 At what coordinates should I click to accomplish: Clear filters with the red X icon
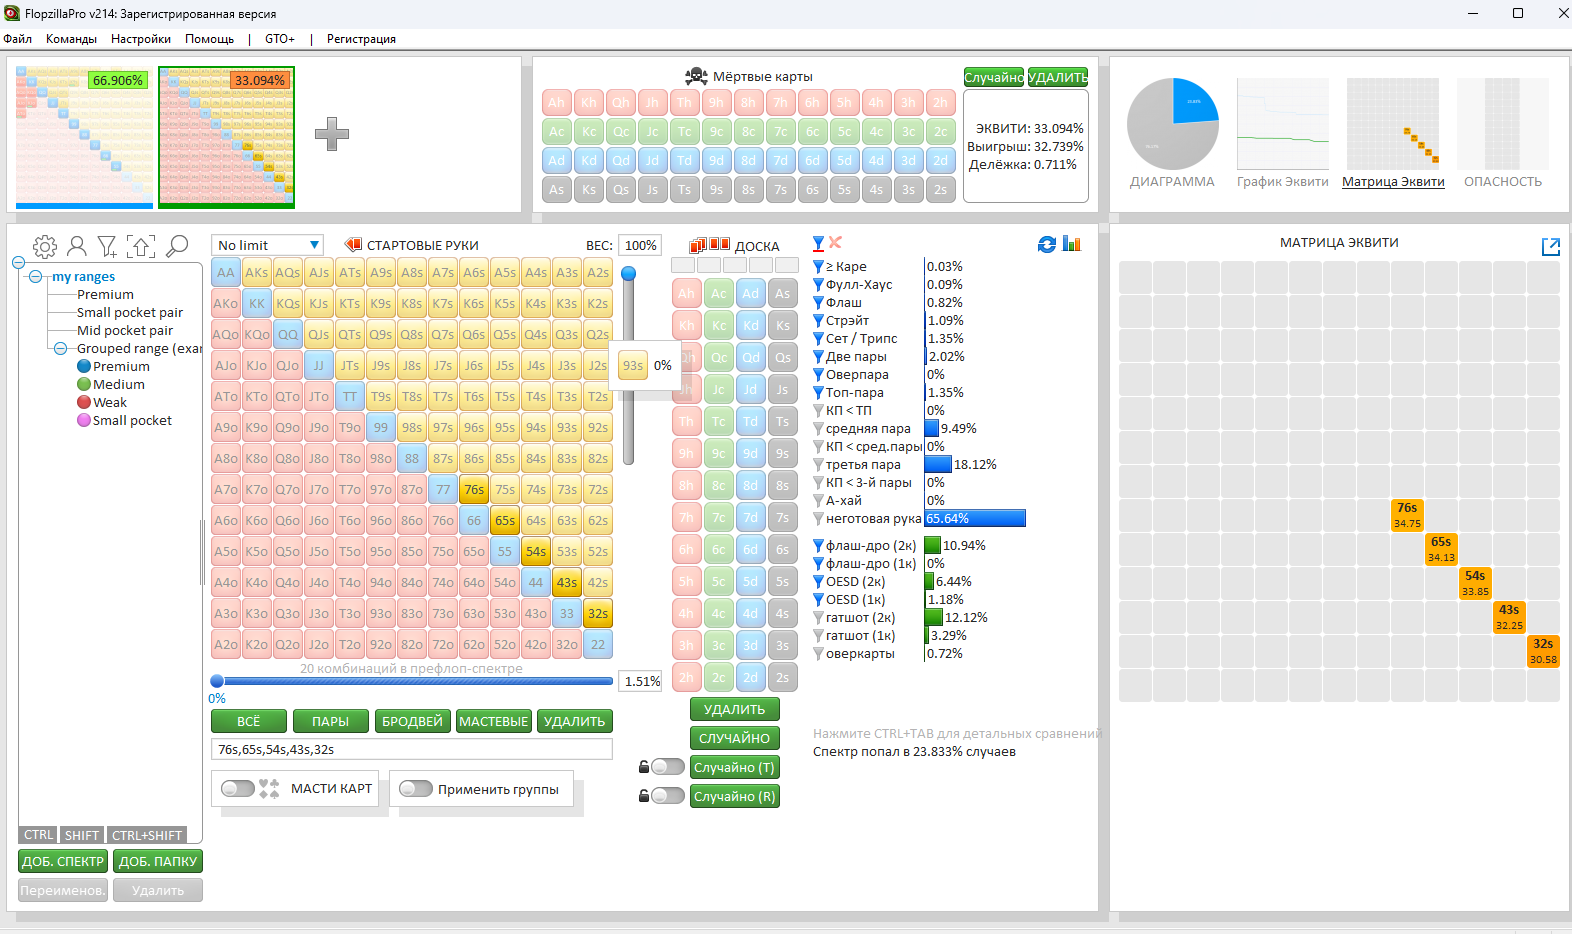tap(836, 243)
